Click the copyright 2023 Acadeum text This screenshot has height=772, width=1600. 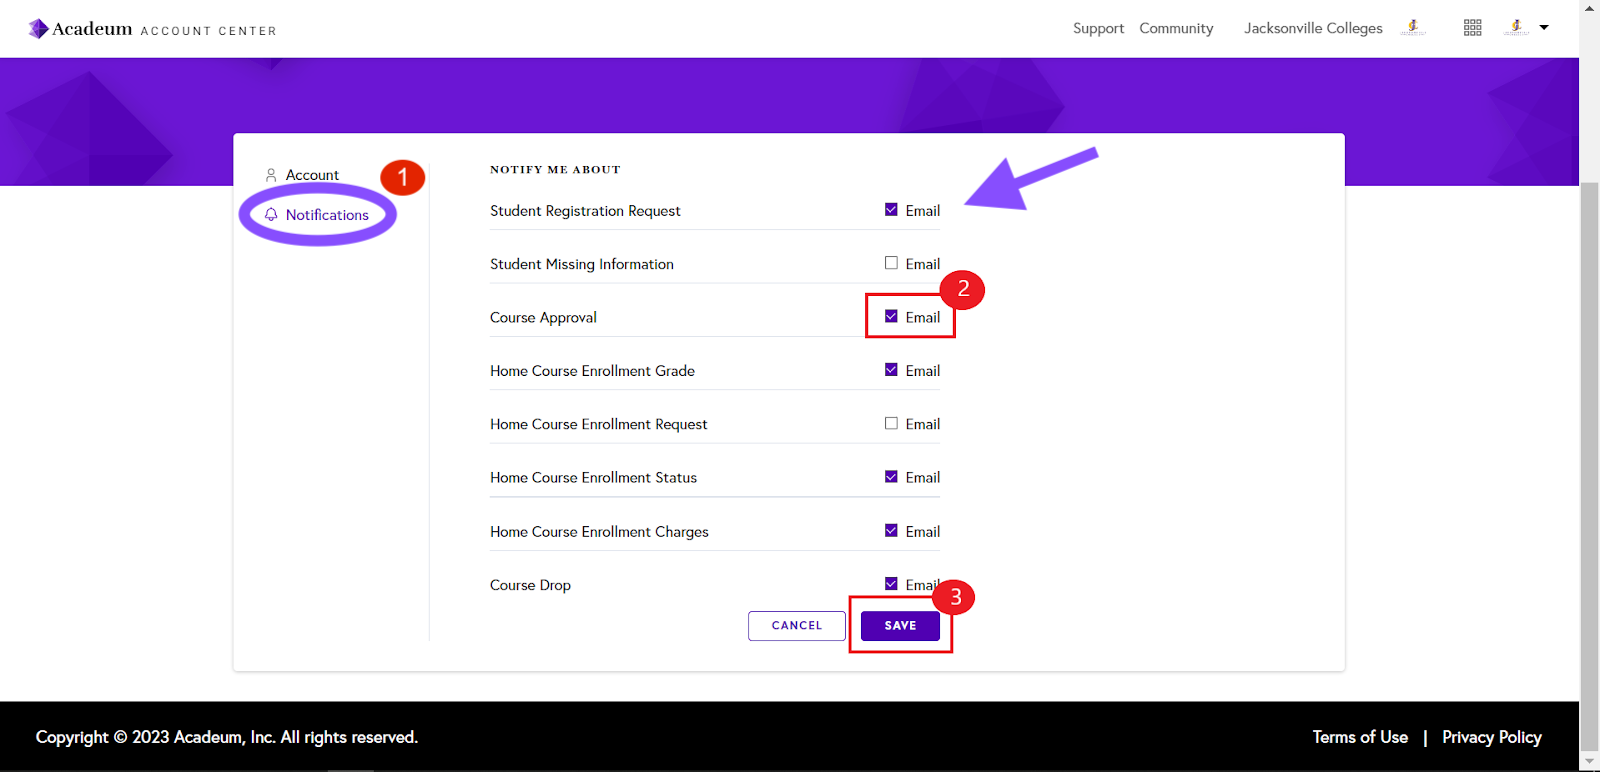(227, 737)
